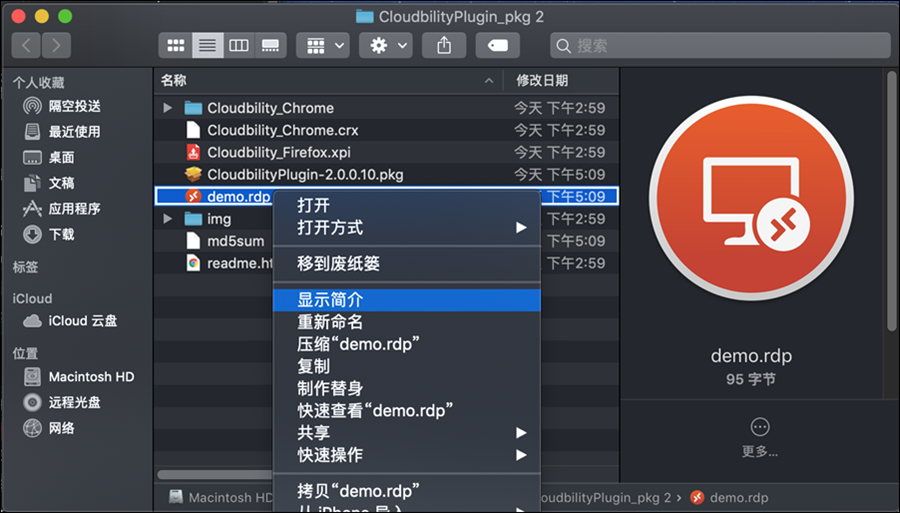Click the preview pane vertical scrollbar
The image size is (900, 513).
click(891, 201)
